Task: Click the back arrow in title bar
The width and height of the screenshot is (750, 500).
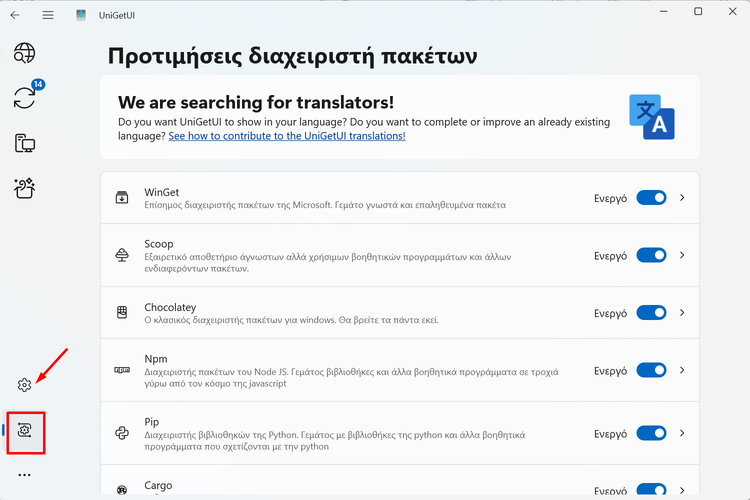Action: point(15,15)
